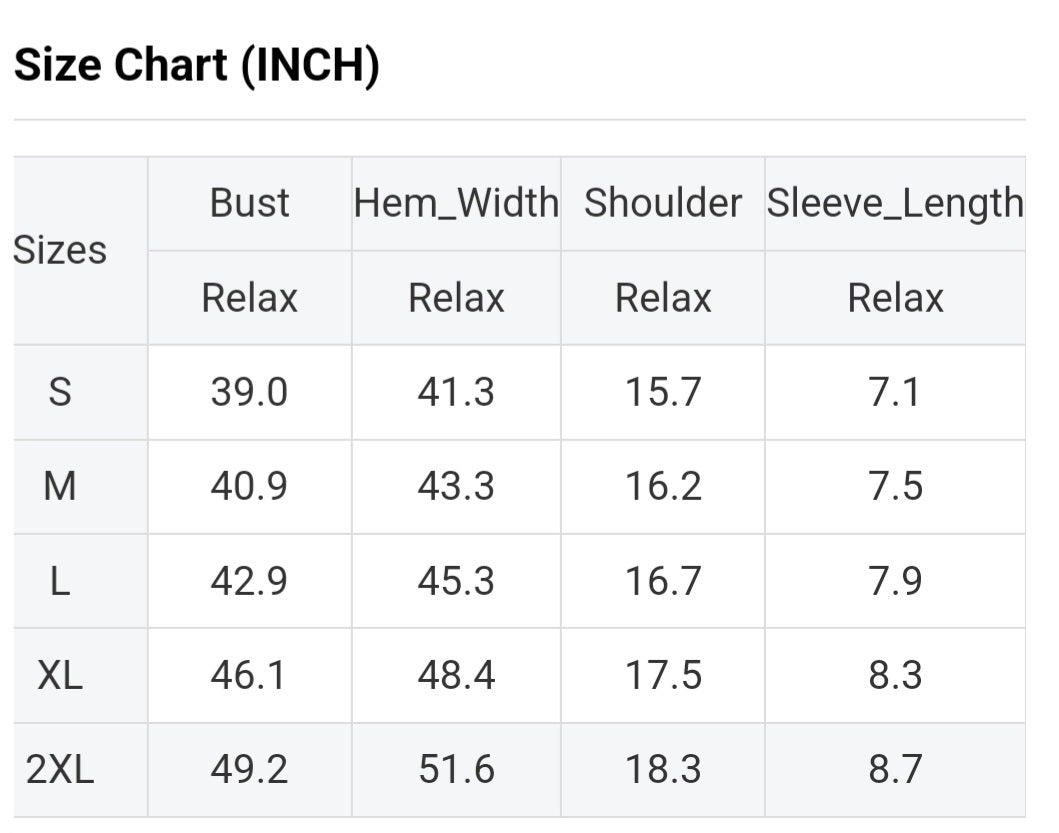Screen dimensions: 1059x833
Task: Select the Hem_Width column header
Action: tap(456, 203)
